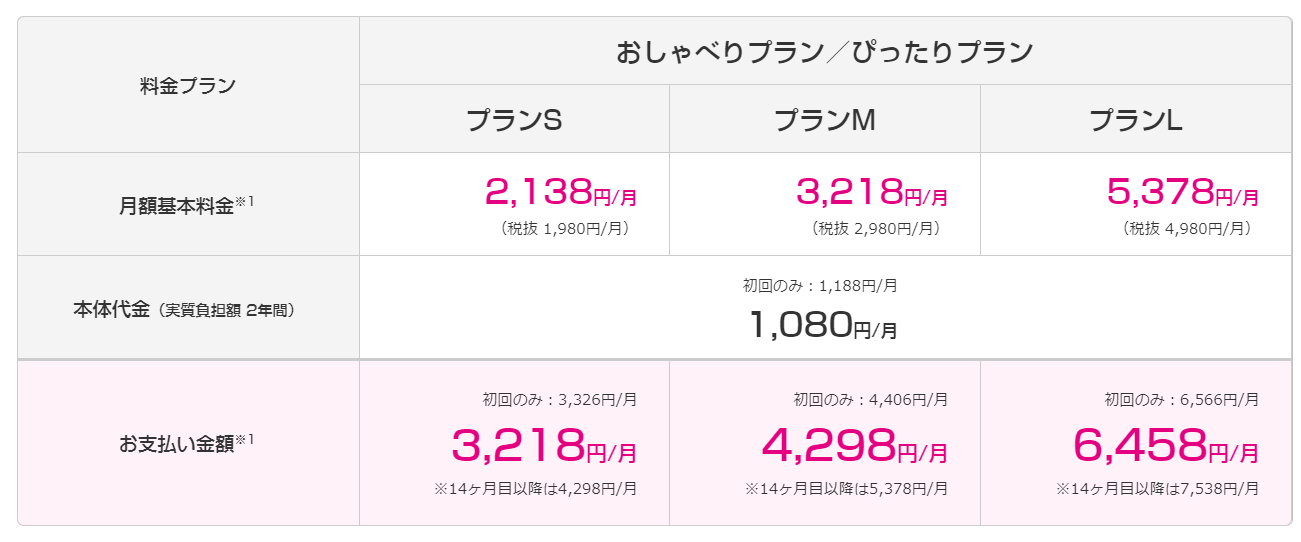Click the 初回のみ：3,326円/月 text
The height and width of the screenshot is (542, 1301).
click(560, 400)
